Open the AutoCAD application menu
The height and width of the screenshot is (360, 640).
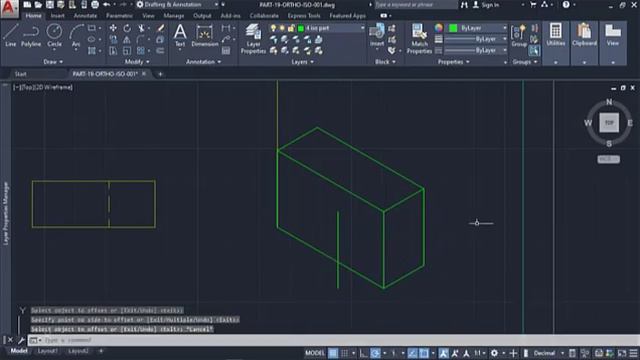9,8
